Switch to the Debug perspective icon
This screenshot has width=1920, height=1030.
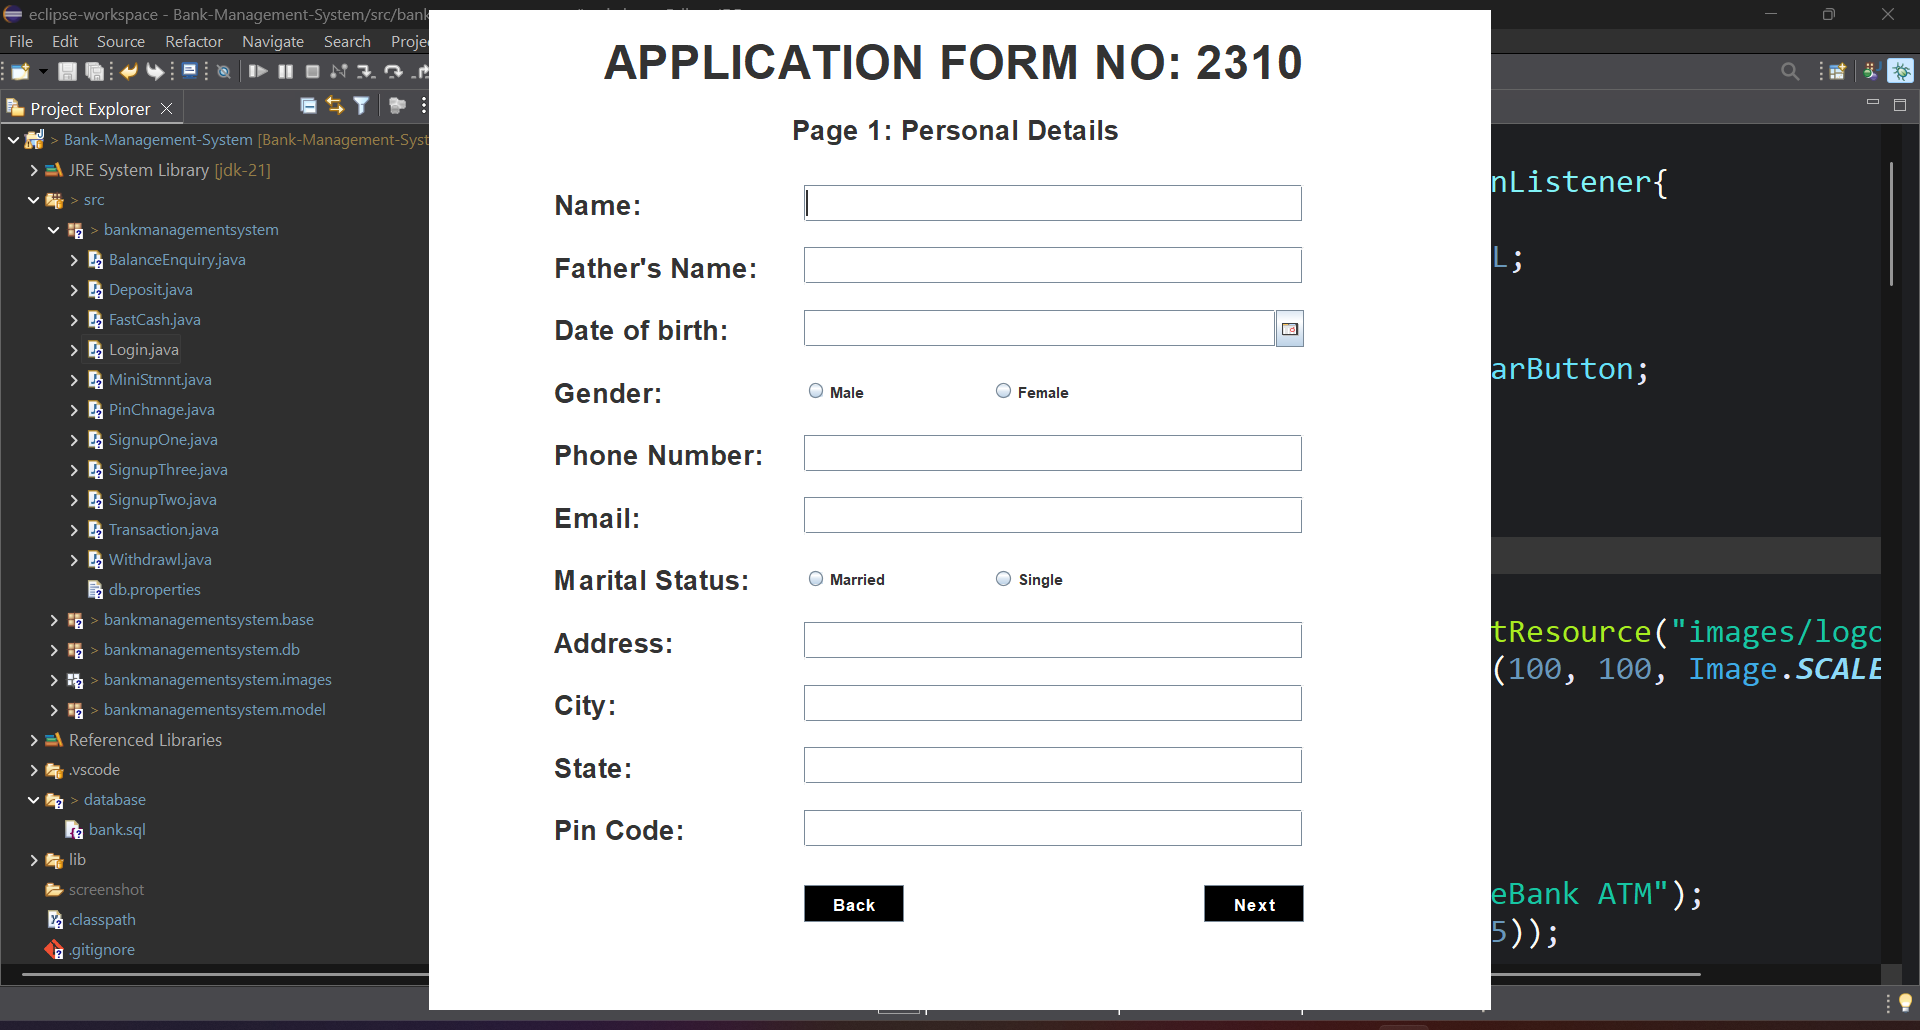click(1900, 71)
